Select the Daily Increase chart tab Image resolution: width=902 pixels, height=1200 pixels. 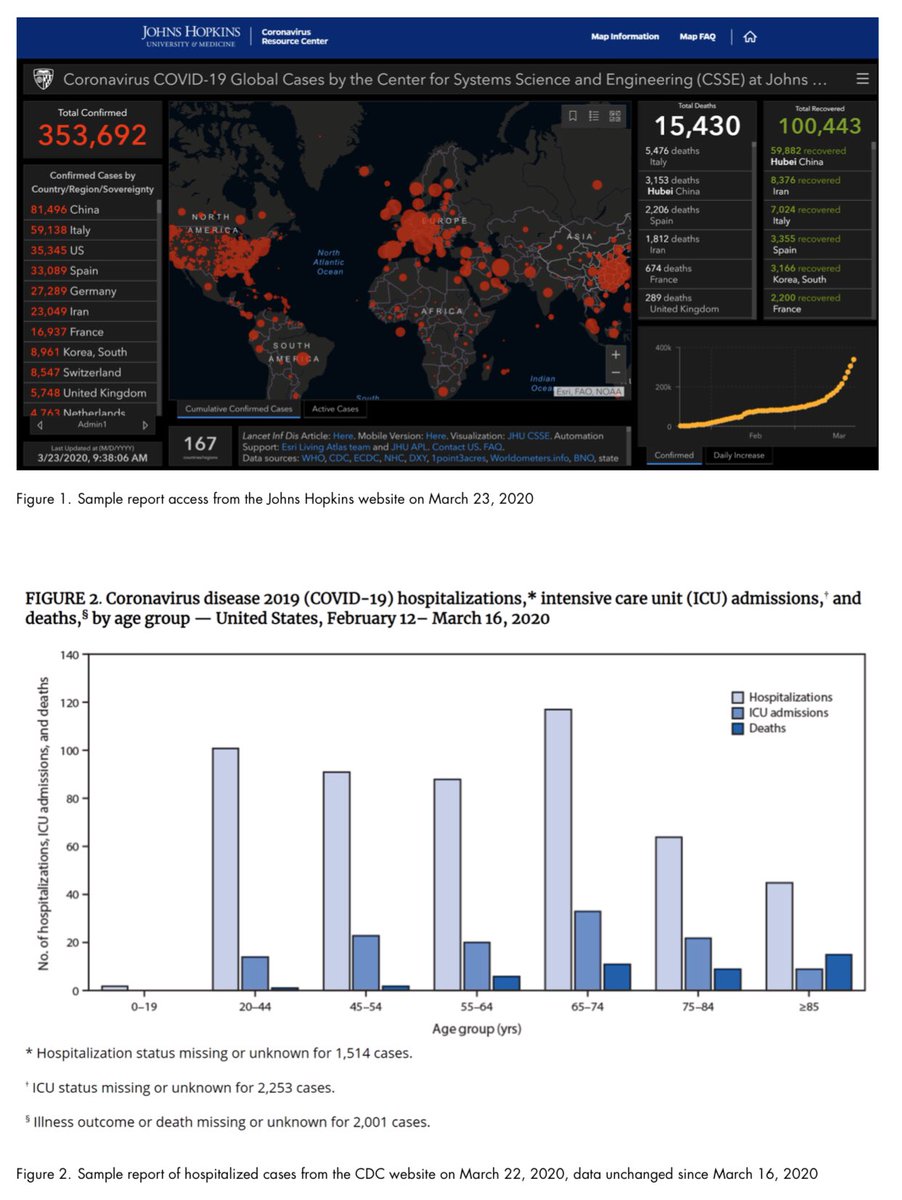(738, 455)
